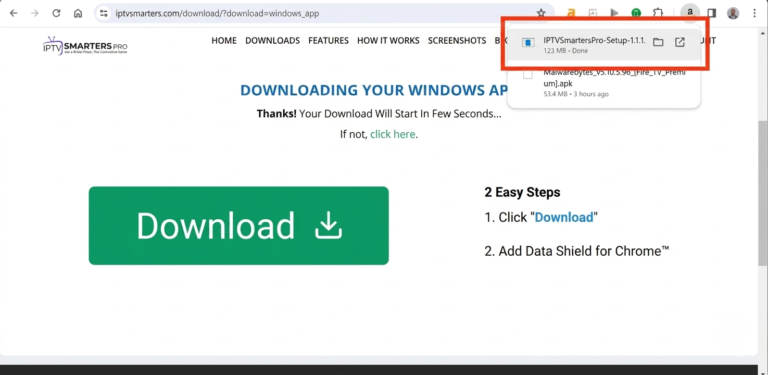Open the browser side panel
The image size is (768, 375).
pos(712,13)
